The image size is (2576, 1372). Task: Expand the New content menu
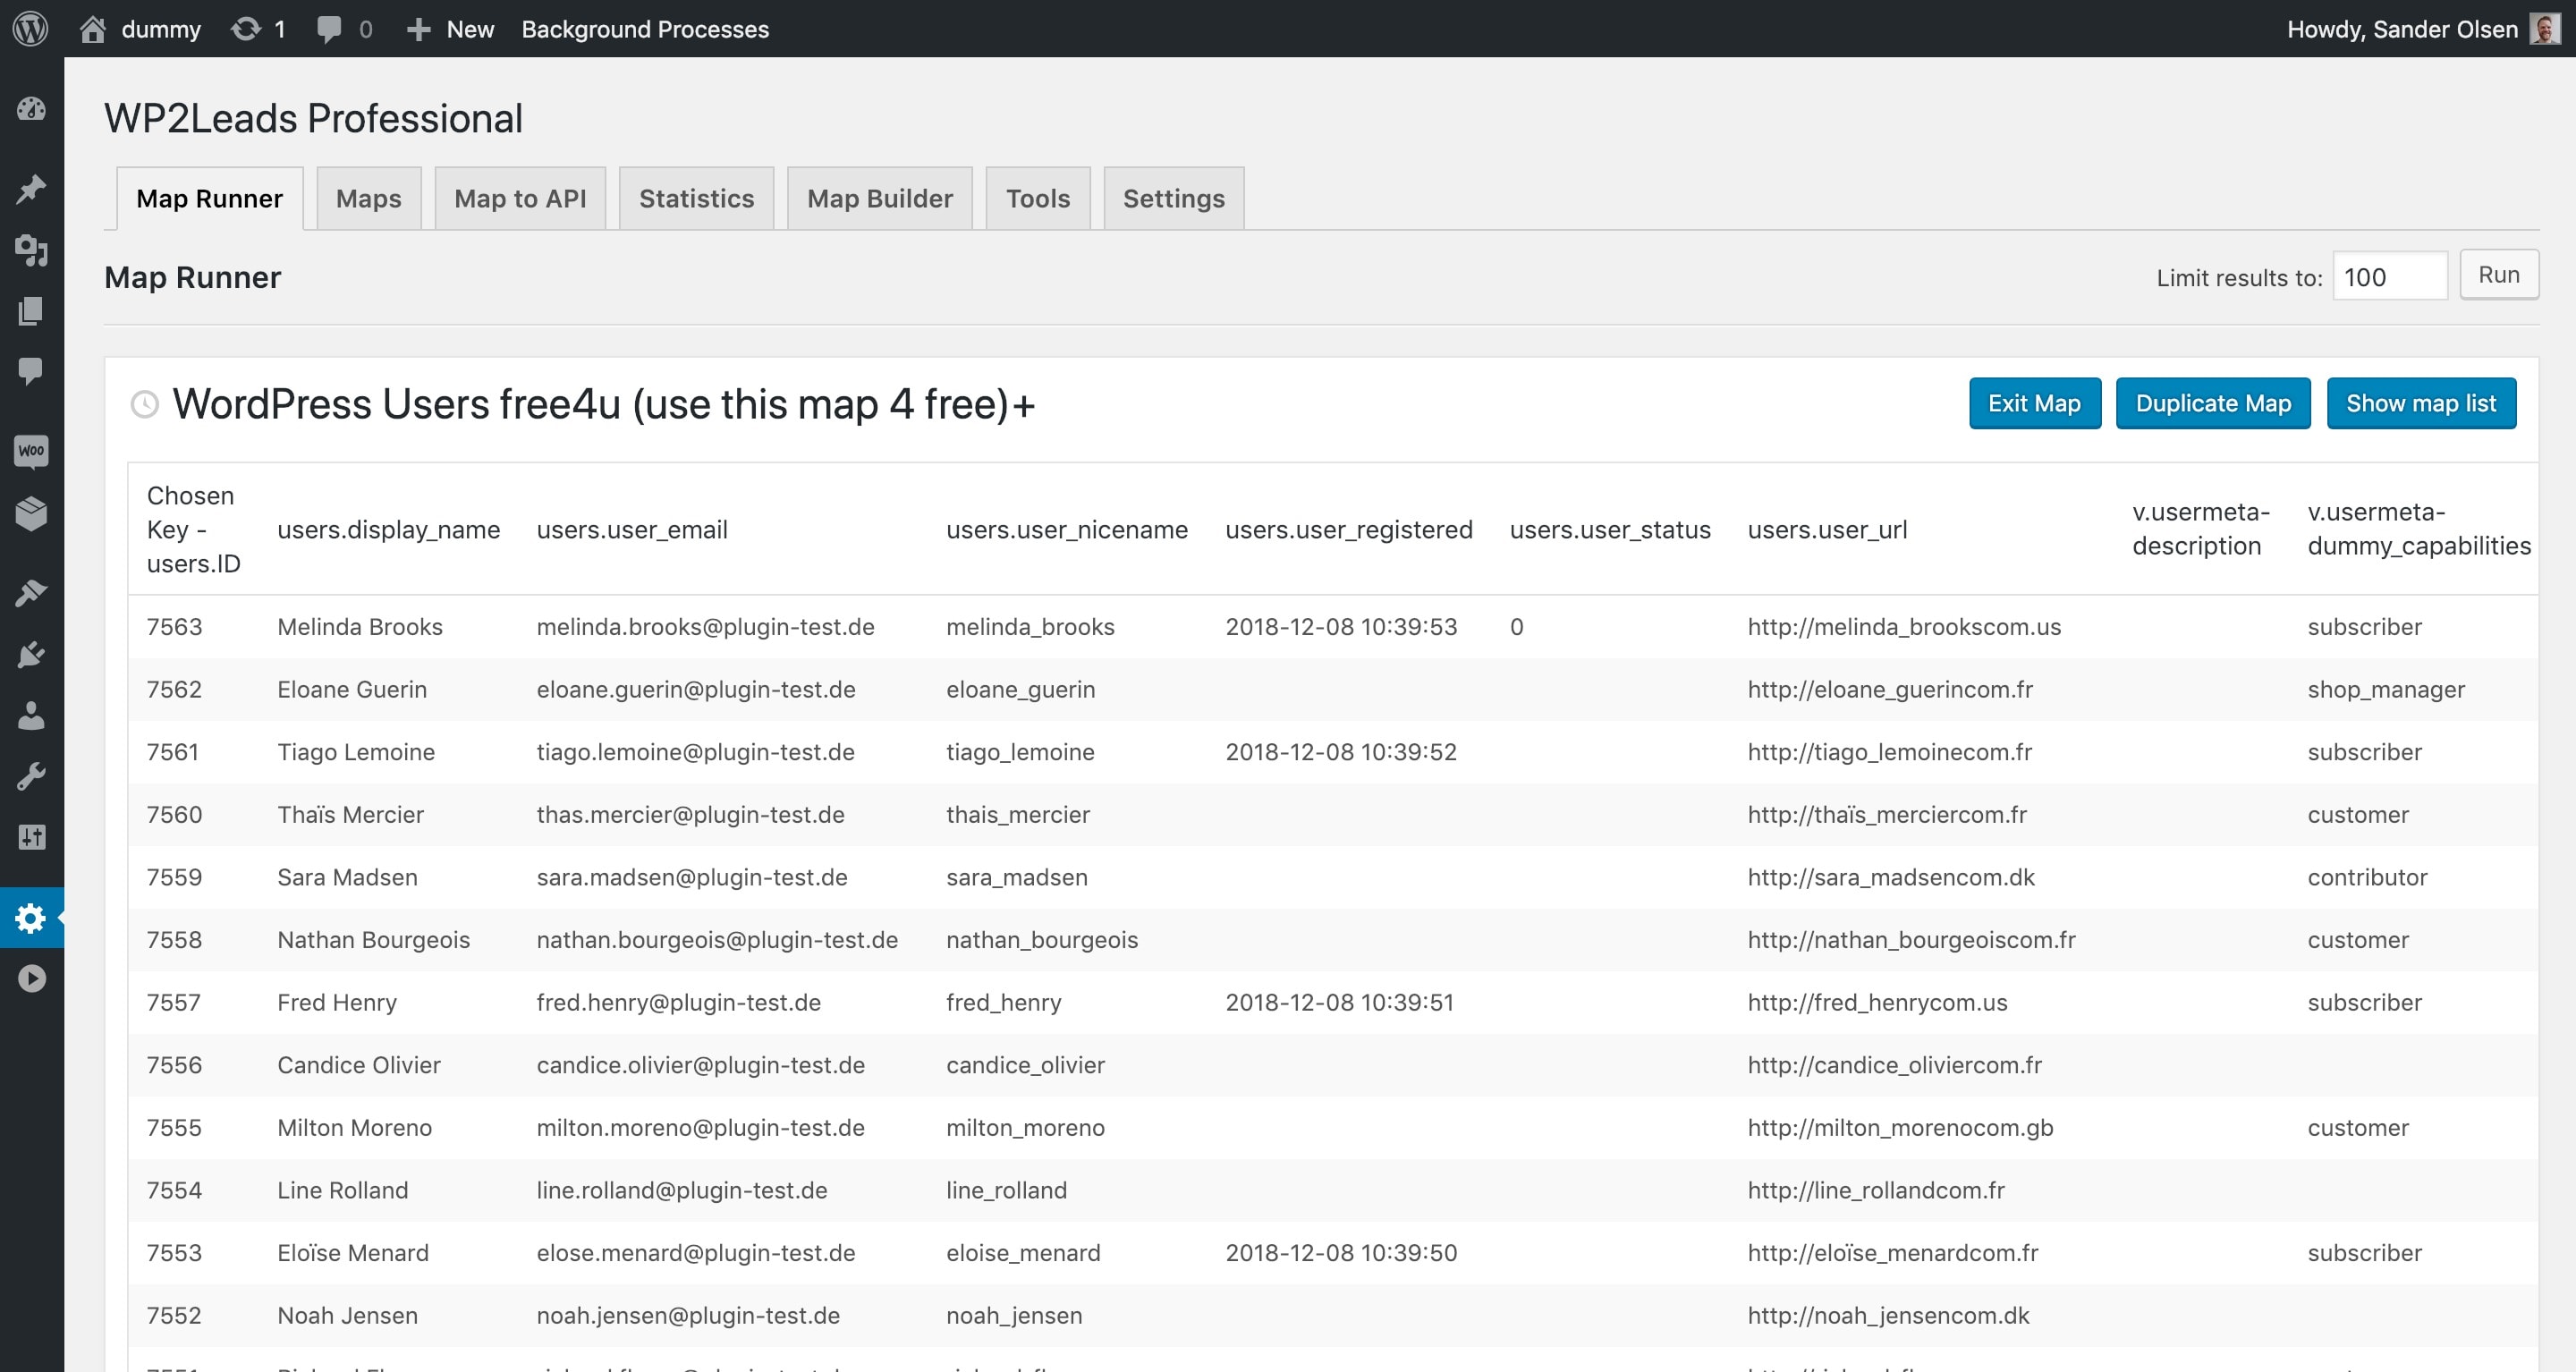point(451,29)
